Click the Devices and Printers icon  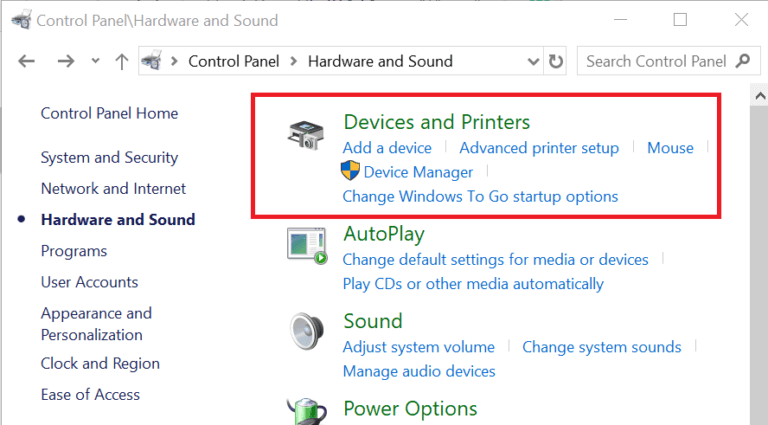305,136
